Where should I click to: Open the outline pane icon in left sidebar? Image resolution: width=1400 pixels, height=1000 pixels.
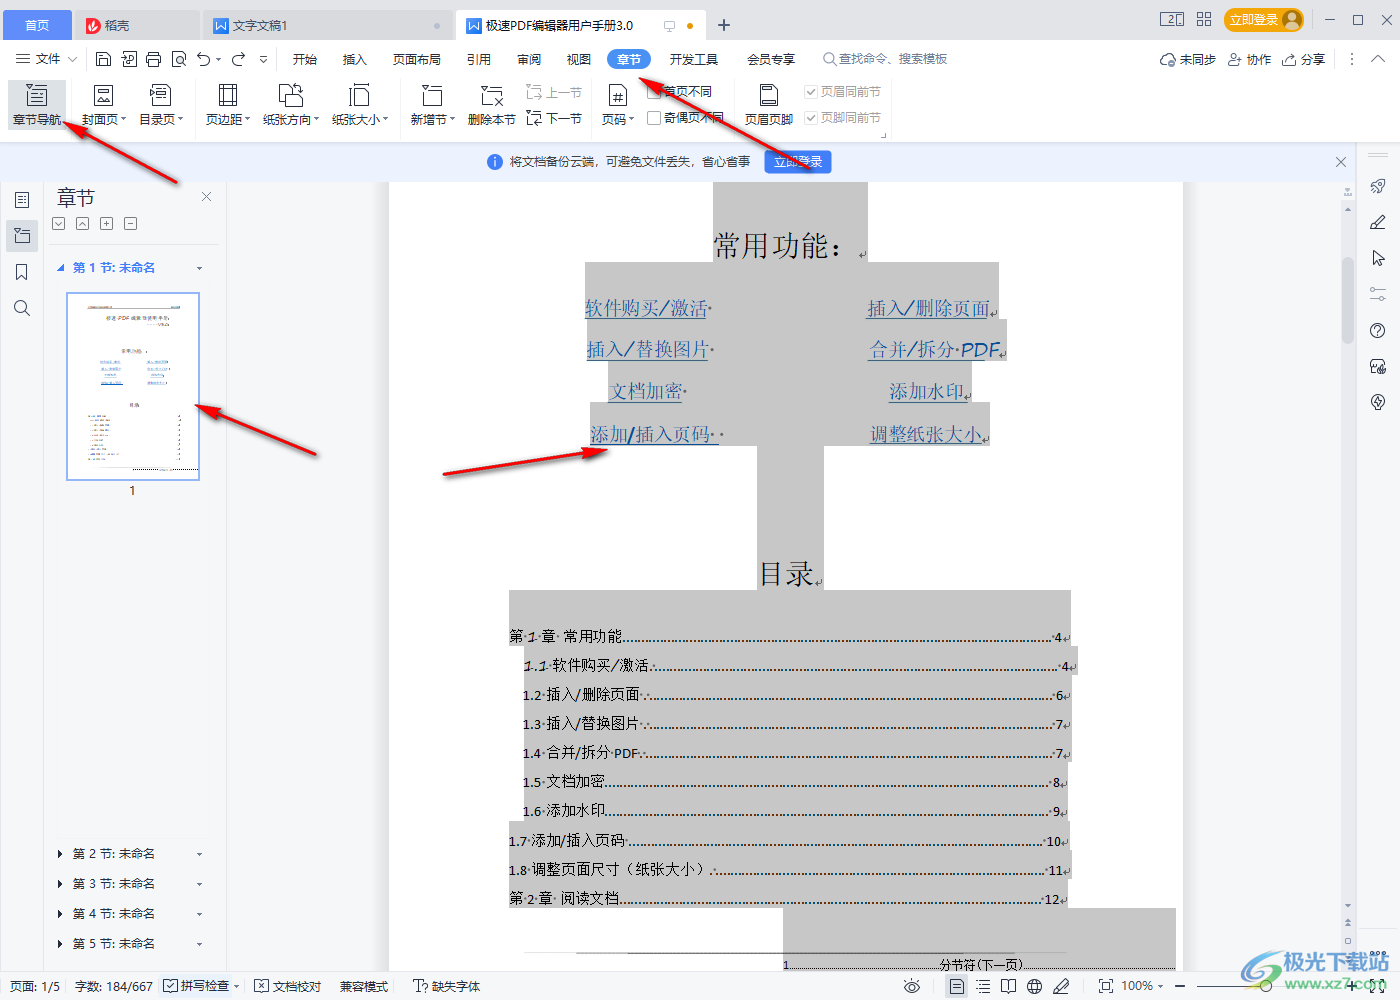tap(22, 200)
